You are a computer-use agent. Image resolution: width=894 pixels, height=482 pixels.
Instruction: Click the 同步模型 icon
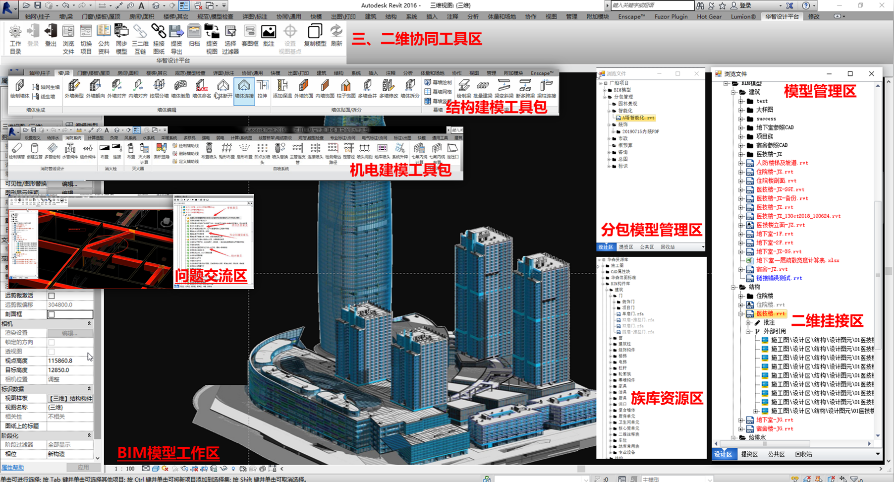click(x=121, y=32)
